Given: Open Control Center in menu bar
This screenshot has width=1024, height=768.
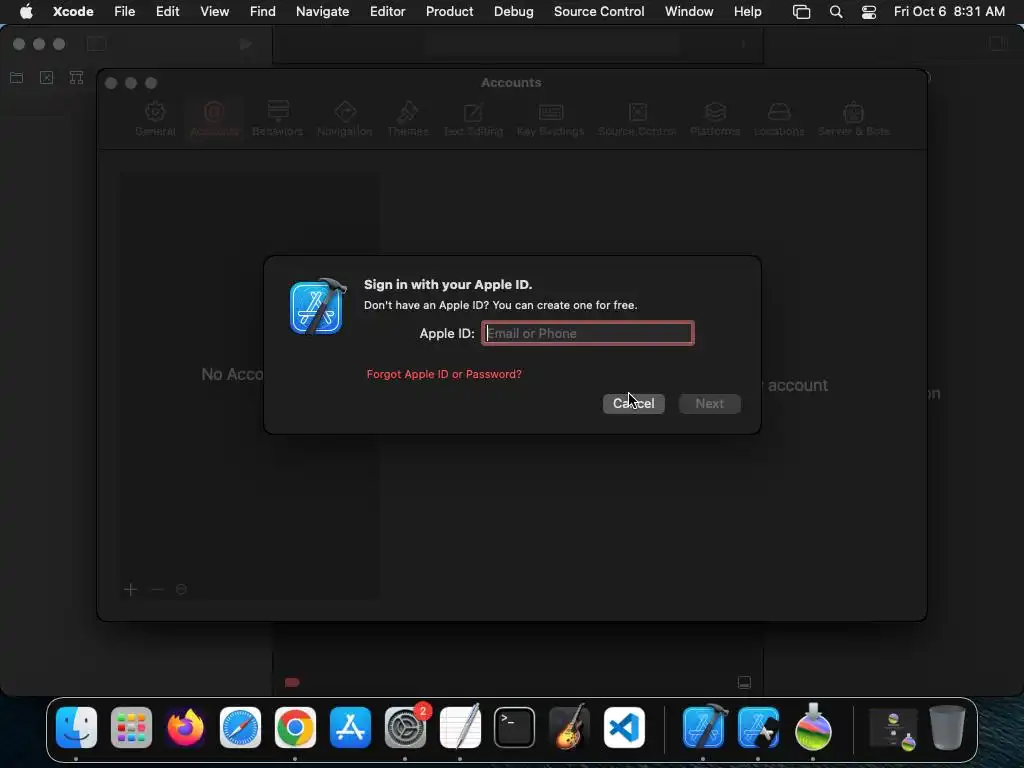Looking at the screenshot, I should point(869,12).
